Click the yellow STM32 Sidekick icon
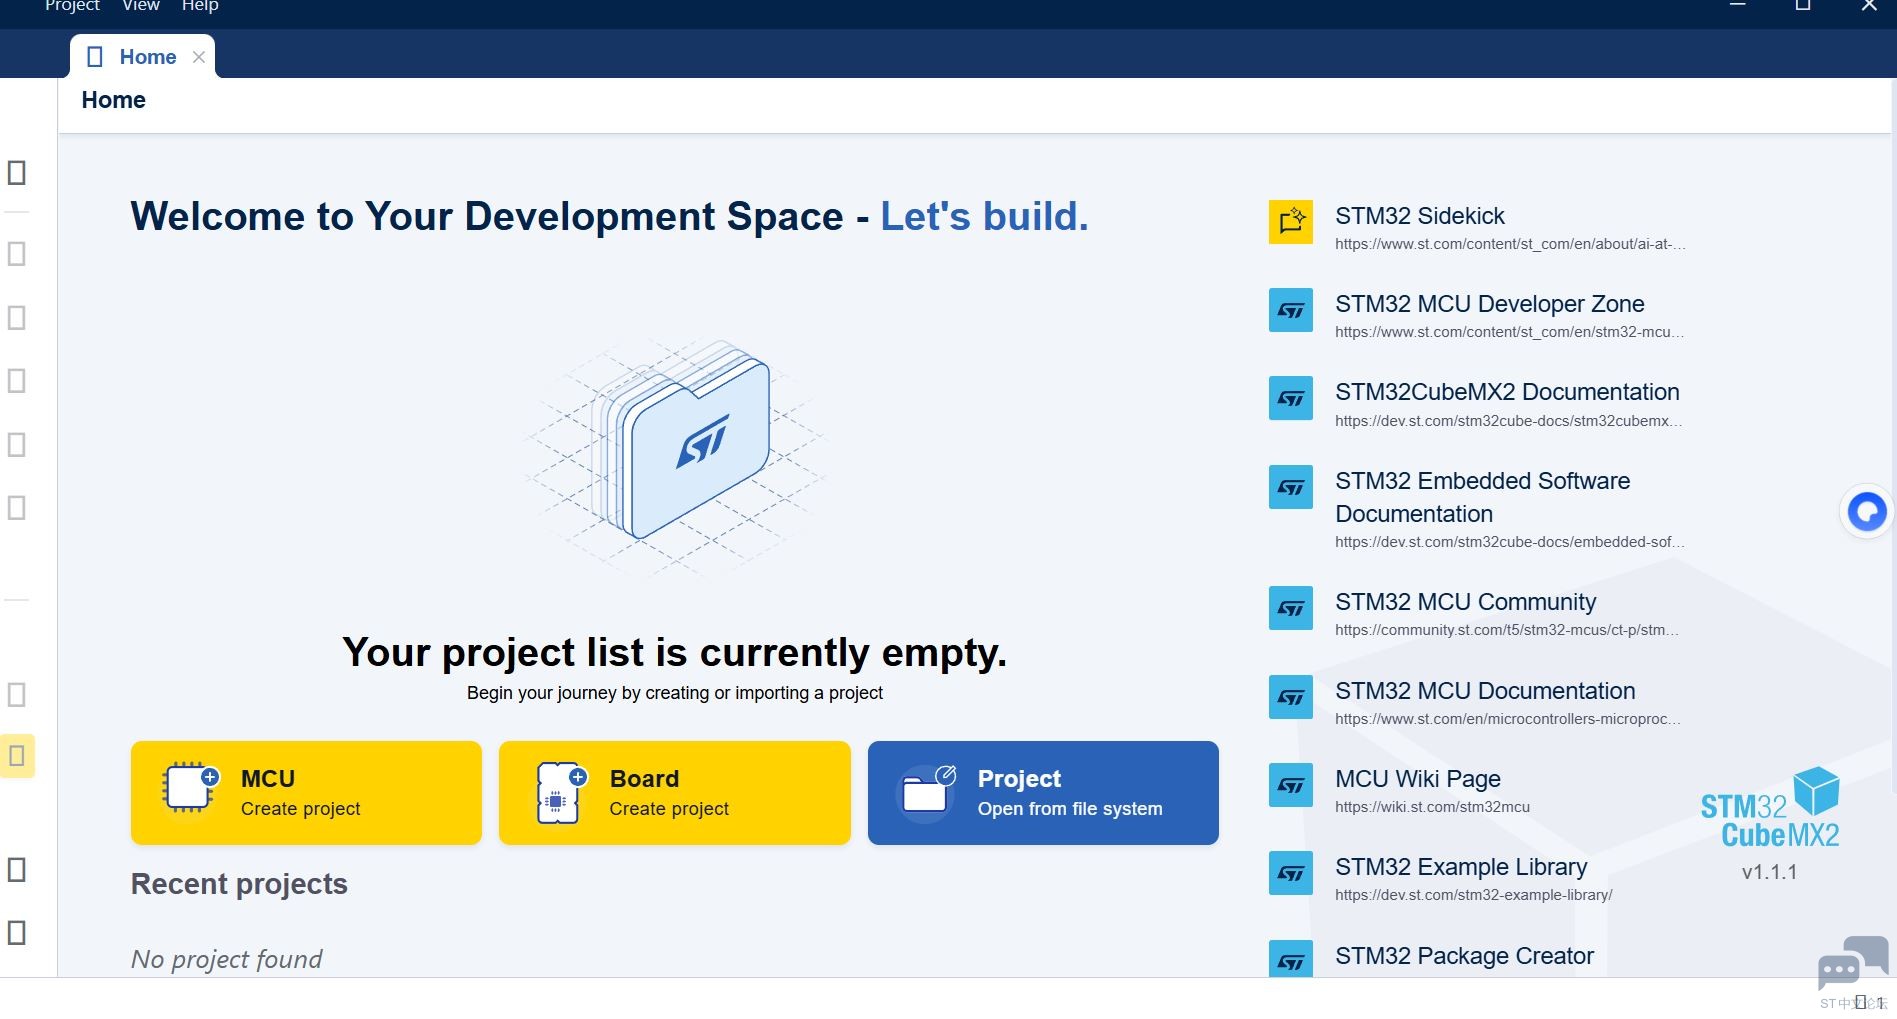The width and height of the screenshot is (1897, 1019). (x=1291, y=222)
